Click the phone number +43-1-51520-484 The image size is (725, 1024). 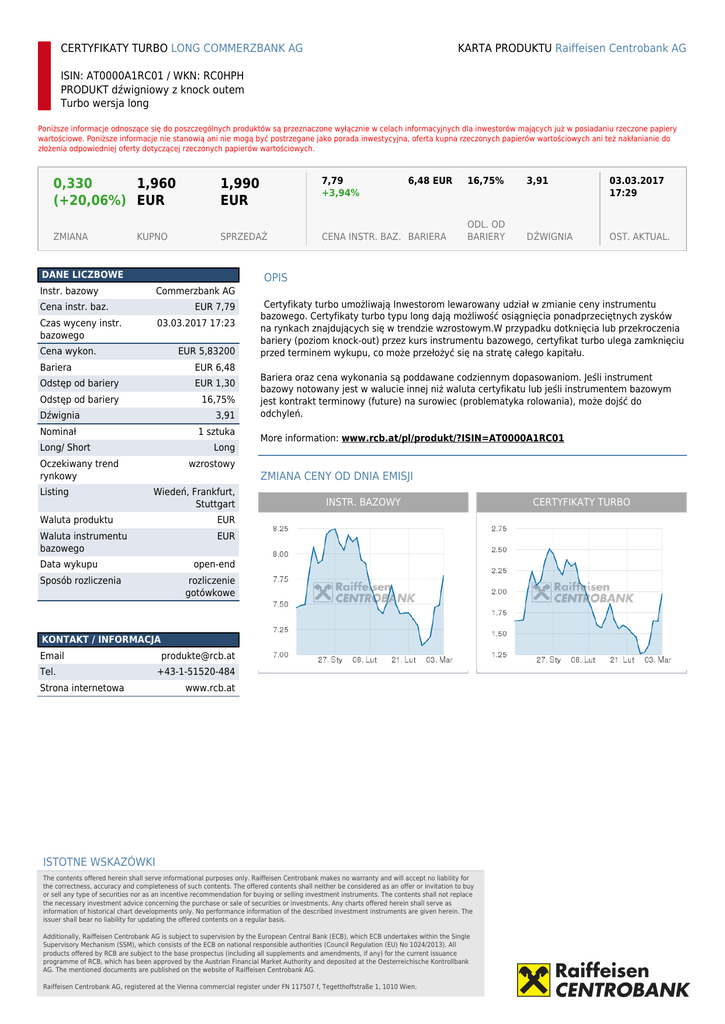tap(196, 672)
